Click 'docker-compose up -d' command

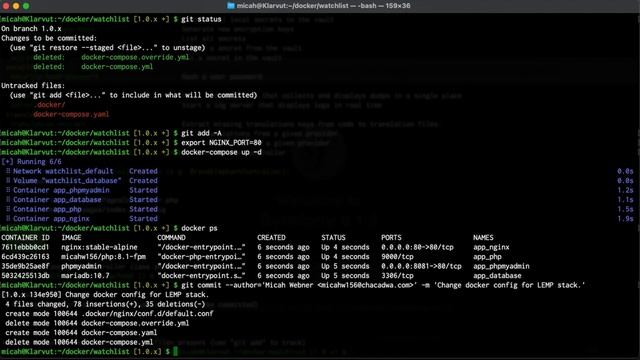(221, 152)
